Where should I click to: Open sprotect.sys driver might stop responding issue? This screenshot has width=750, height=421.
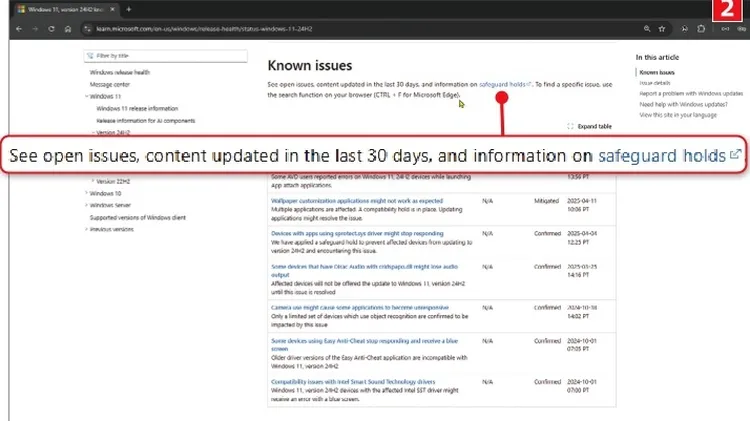click(357, 233)
